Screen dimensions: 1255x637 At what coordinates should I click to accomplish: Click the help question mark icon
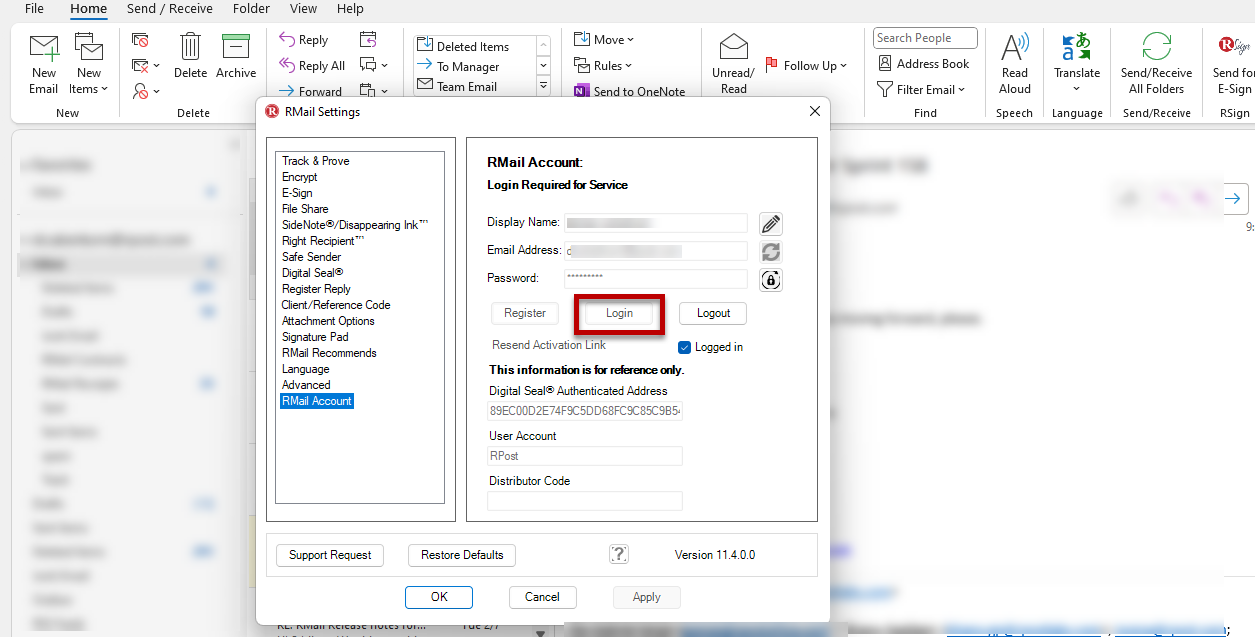619,554
